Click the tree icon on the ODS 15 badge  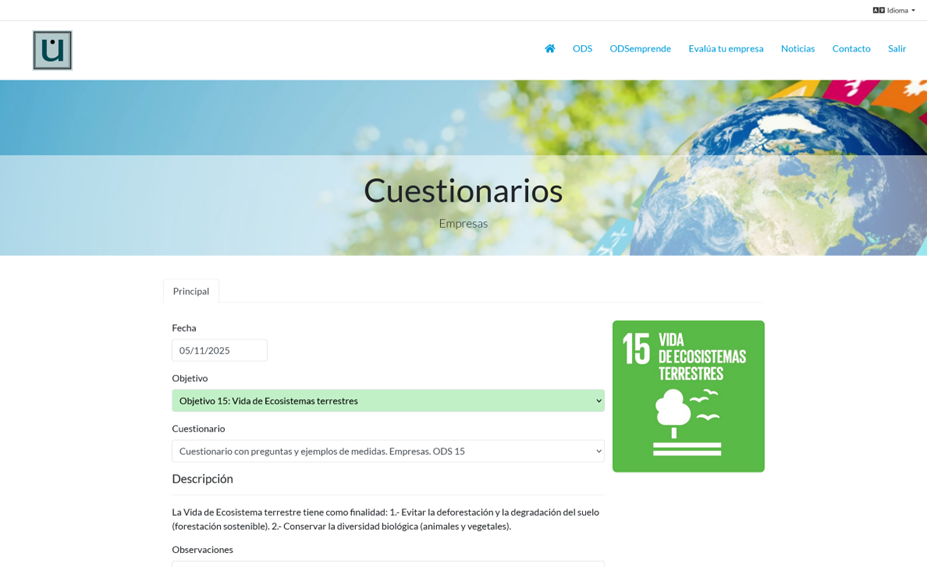coord(671,412)
